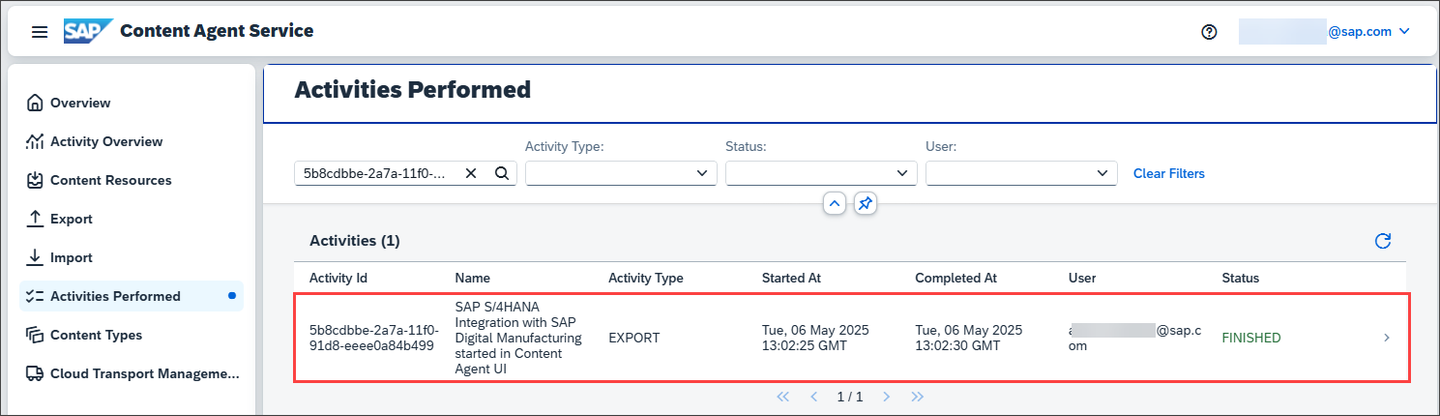The height and width of the screenshot is (416, 1440).
Task: Click the search magnifier icon
Action: tap(502, 173)
